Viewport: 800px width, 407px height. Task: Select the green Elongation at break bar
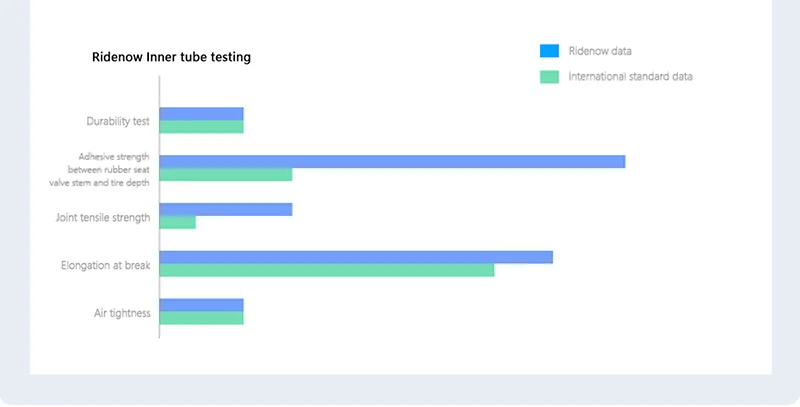(327, 270)
